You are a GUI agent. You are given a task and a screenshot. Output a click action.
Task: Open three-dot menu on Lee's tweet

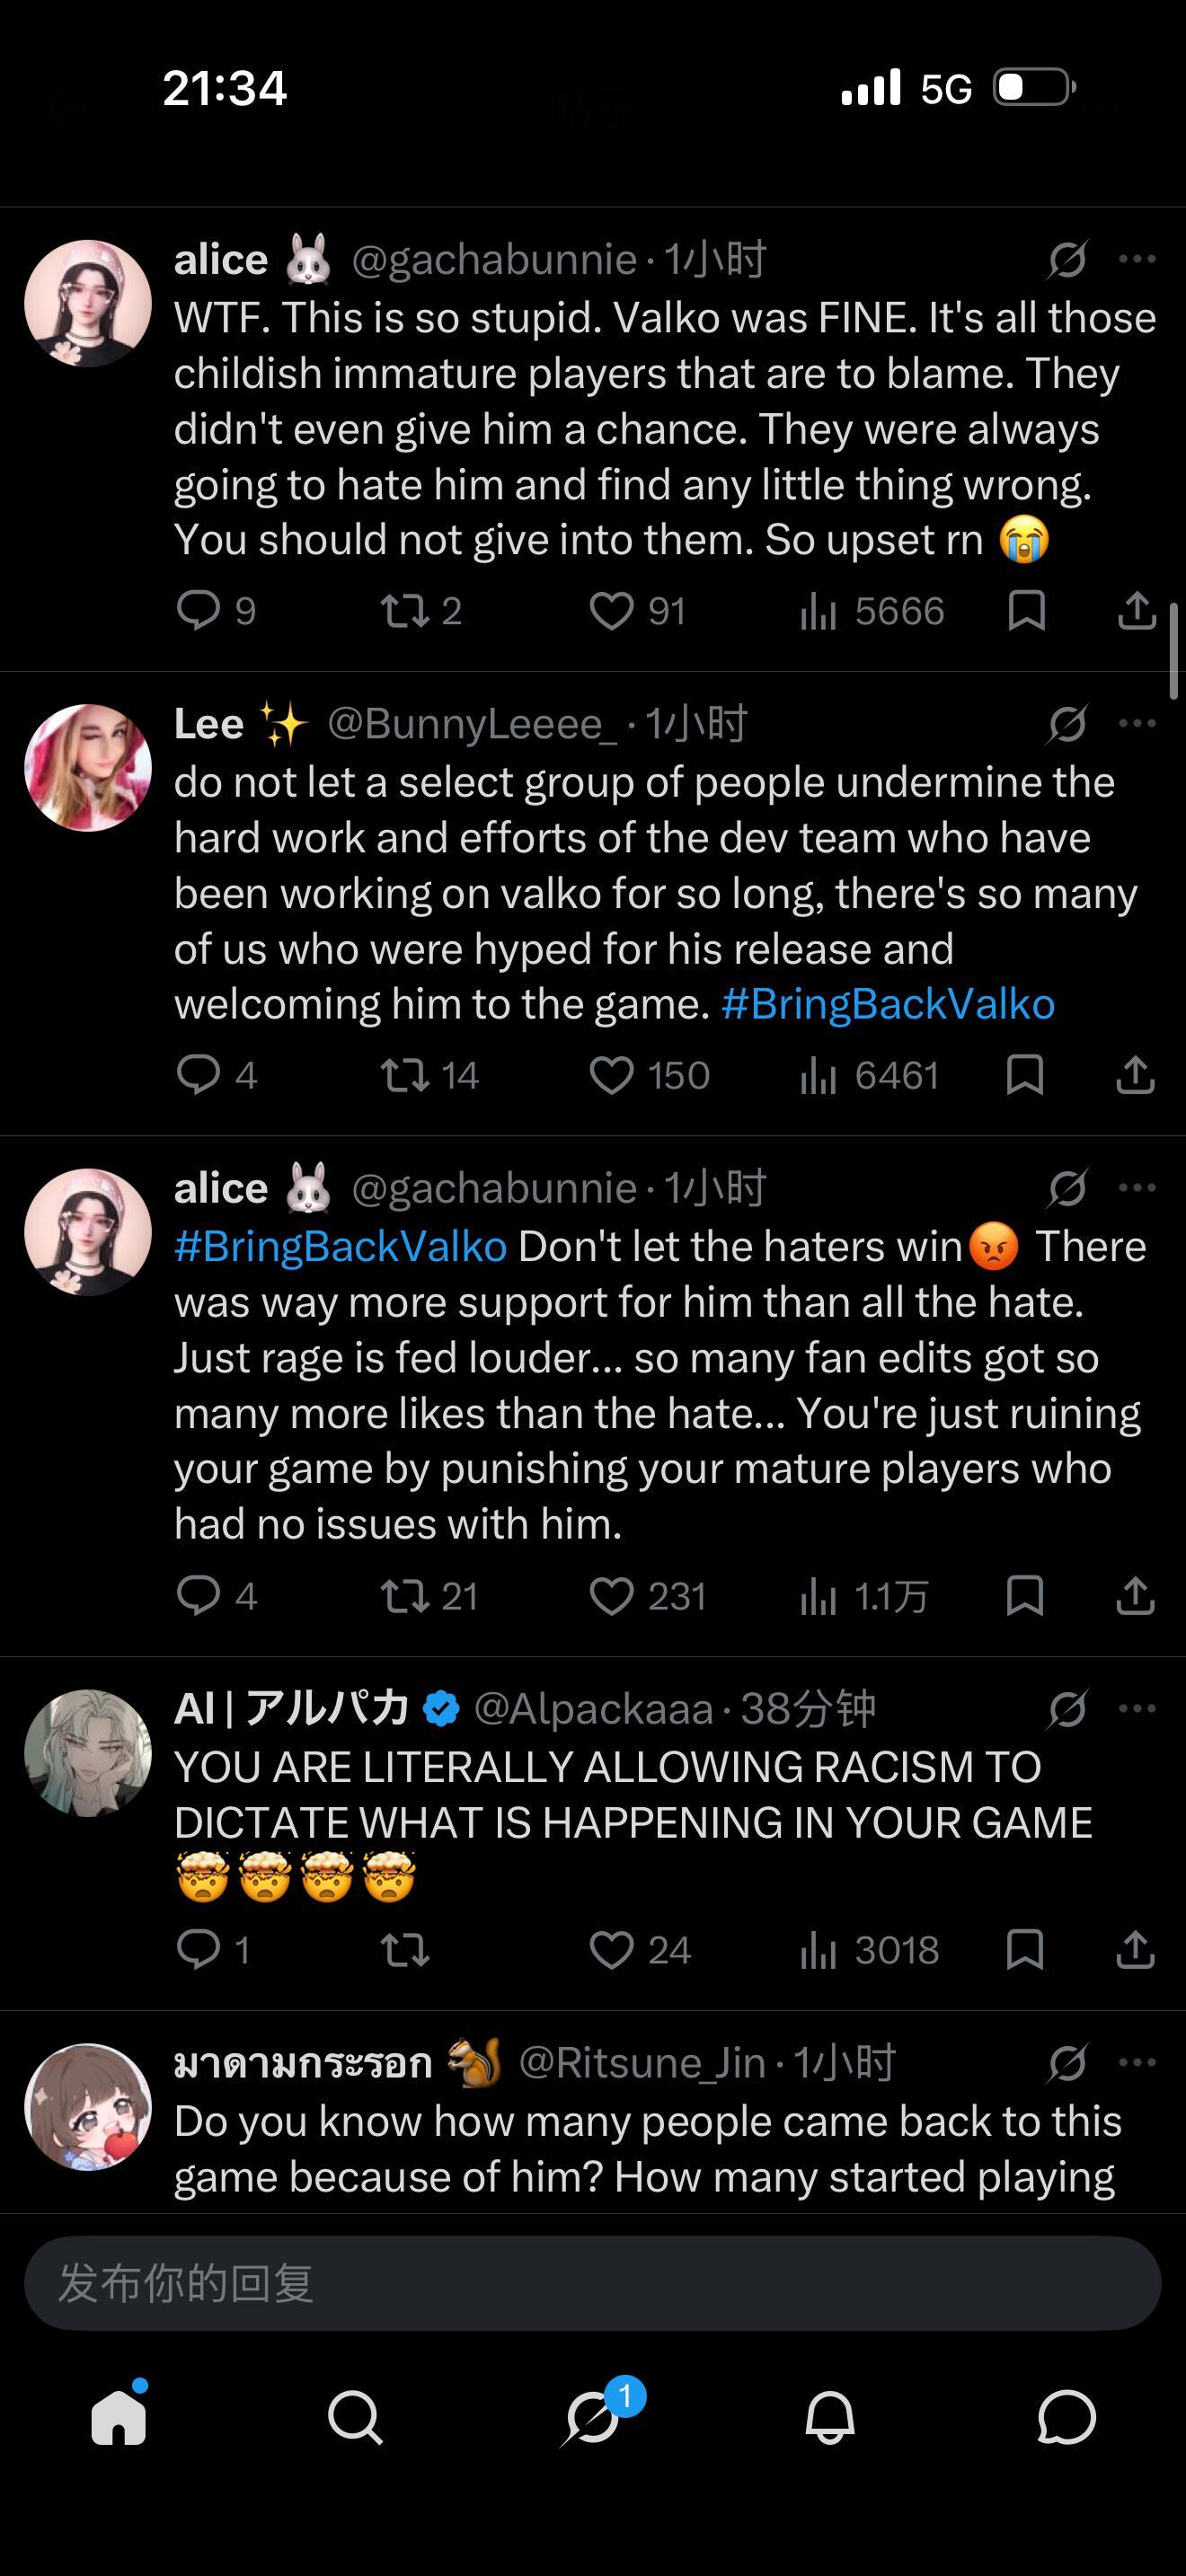1137,723
